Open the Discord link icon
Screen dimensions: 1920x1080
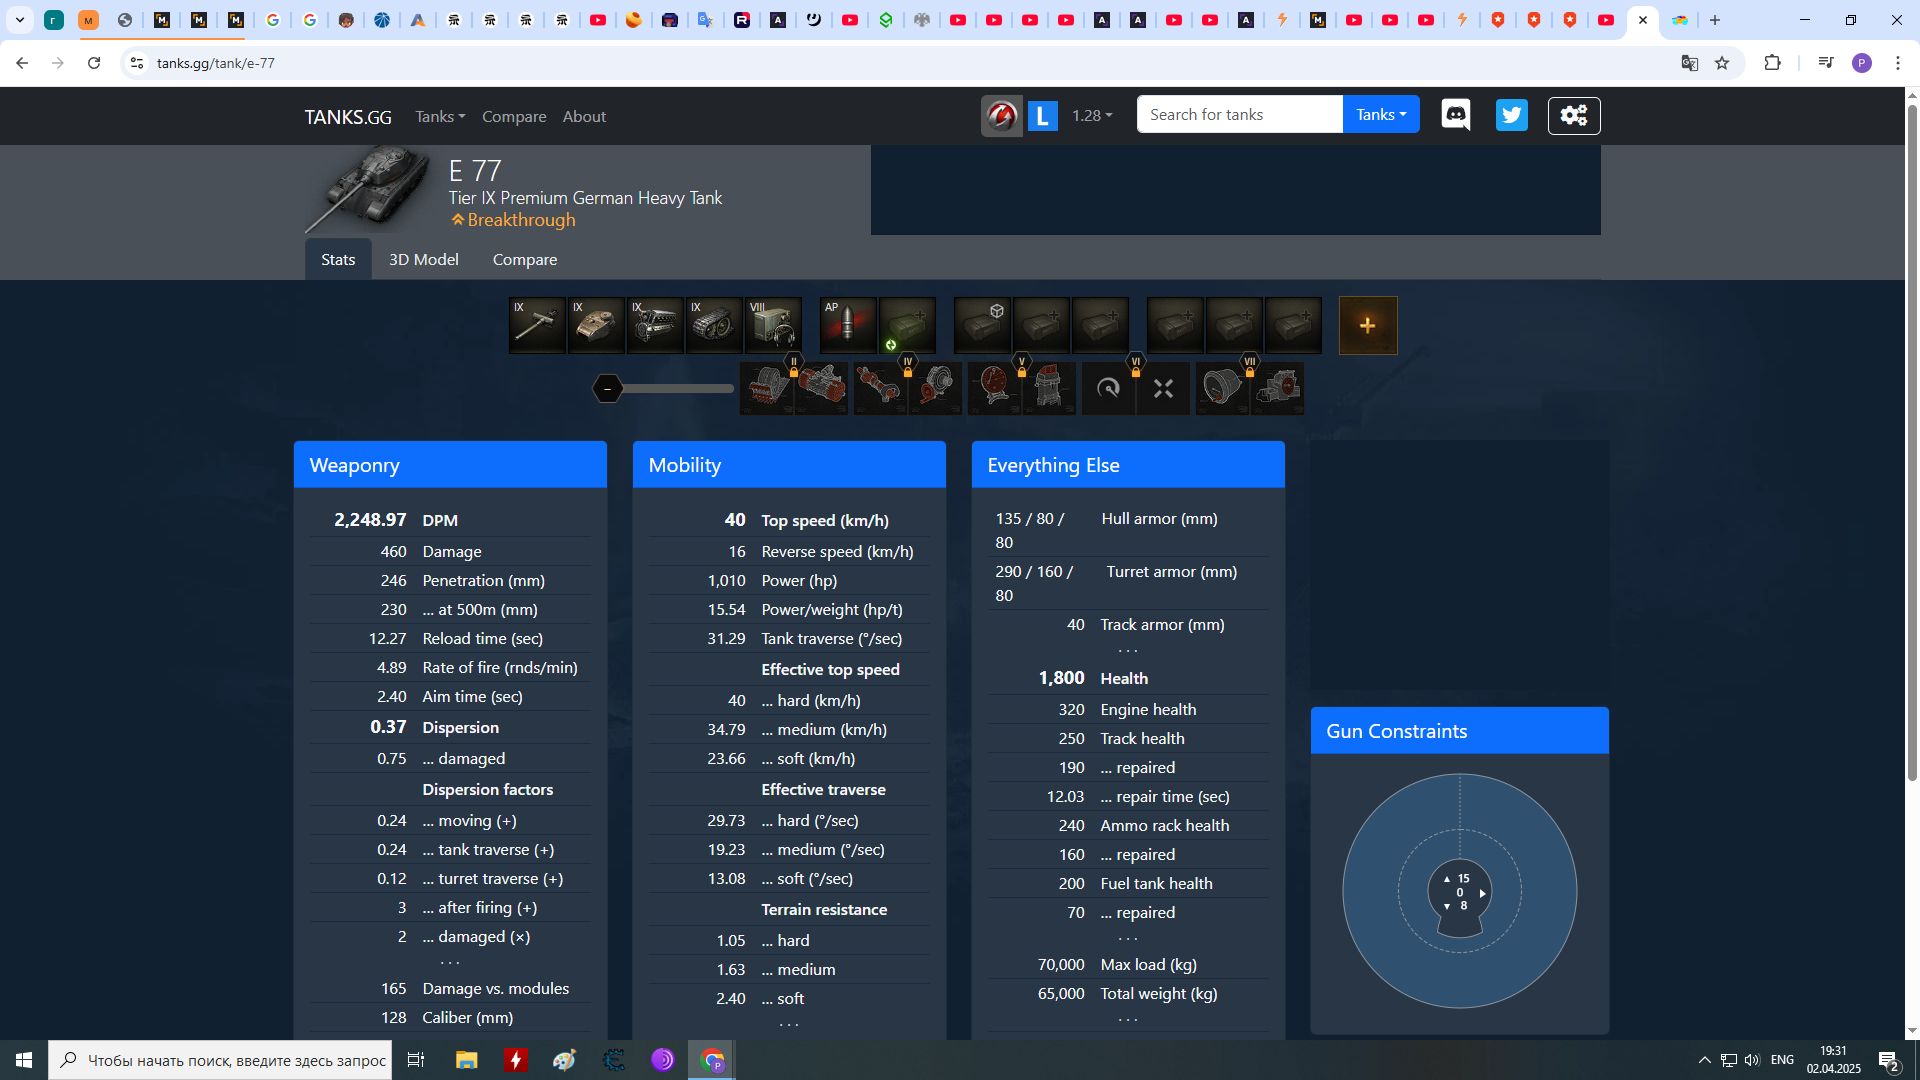coord(1456,115)
